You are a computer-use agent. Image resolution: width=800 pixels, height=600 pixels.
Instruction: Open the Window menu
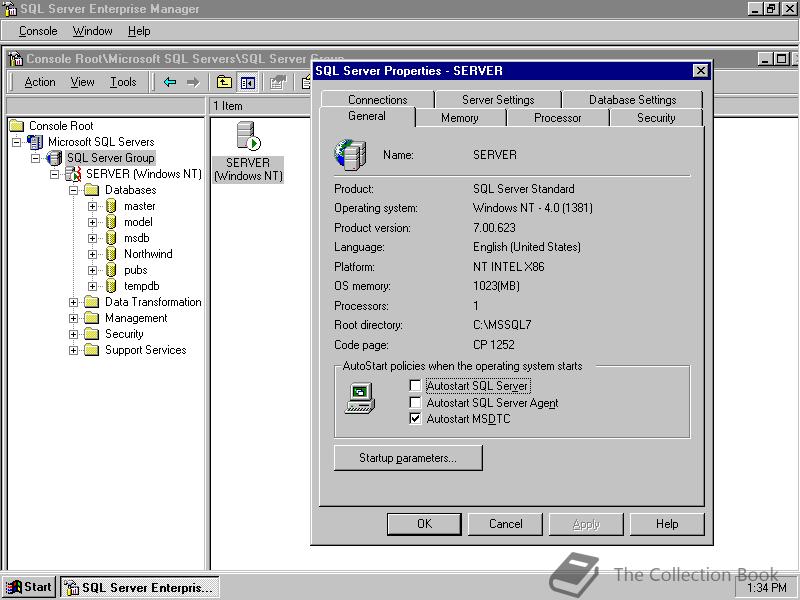[x=92, y=31]
